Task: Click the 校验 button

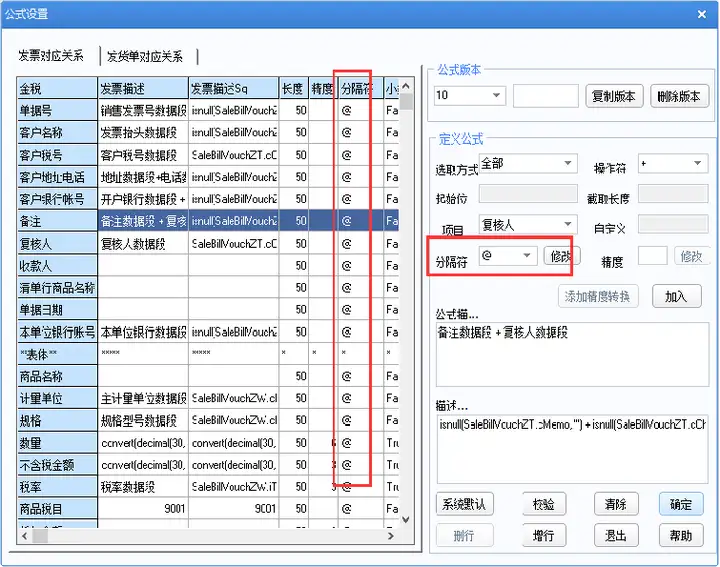Action: click(544, 505)
